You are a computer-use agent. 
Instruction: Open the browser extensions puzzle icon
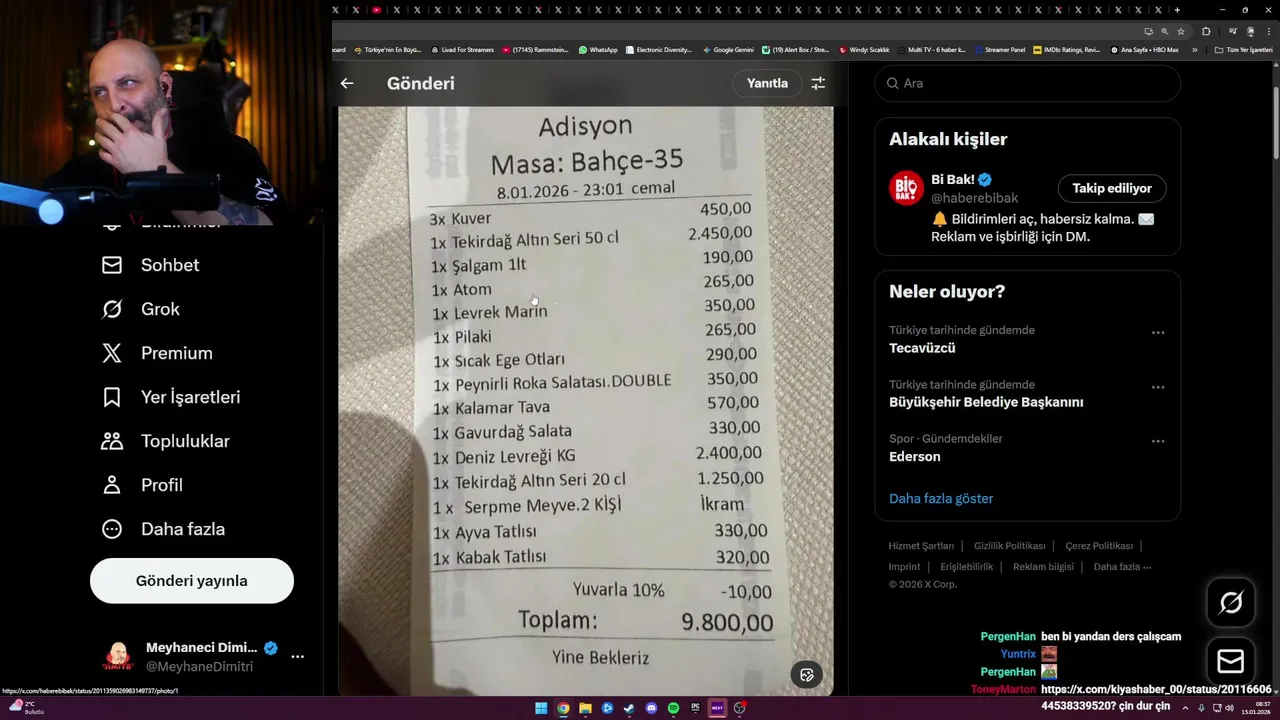pyautogui.click(x=1206, y=31)
